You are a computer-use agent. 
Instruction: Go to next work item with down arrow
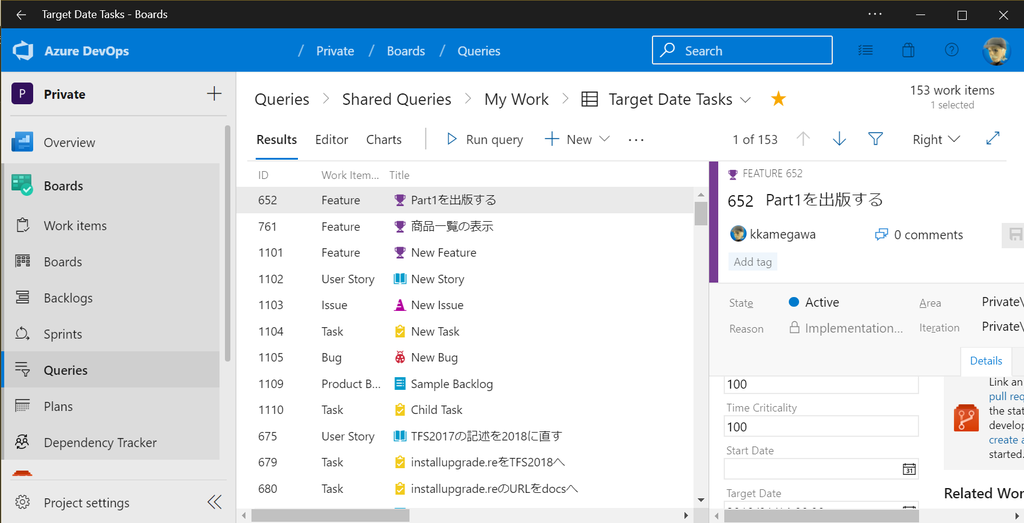pos(839,138)
